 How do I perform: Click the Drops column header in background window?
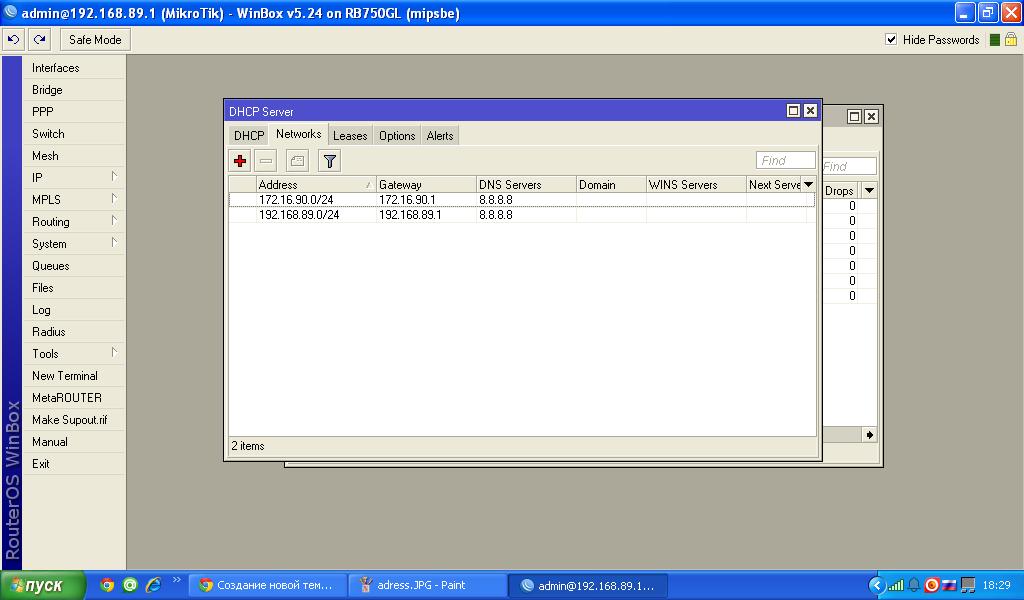tap(842, 191)
